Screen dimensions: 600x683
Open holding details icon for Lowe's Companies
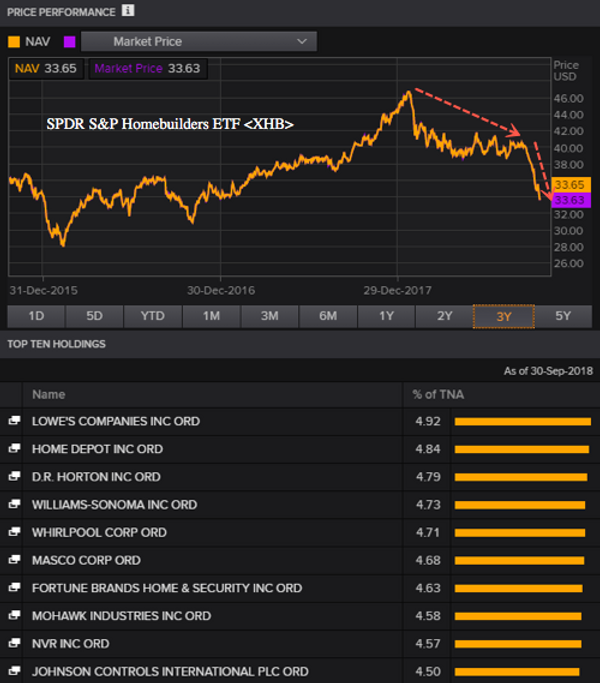pos(14,420)
